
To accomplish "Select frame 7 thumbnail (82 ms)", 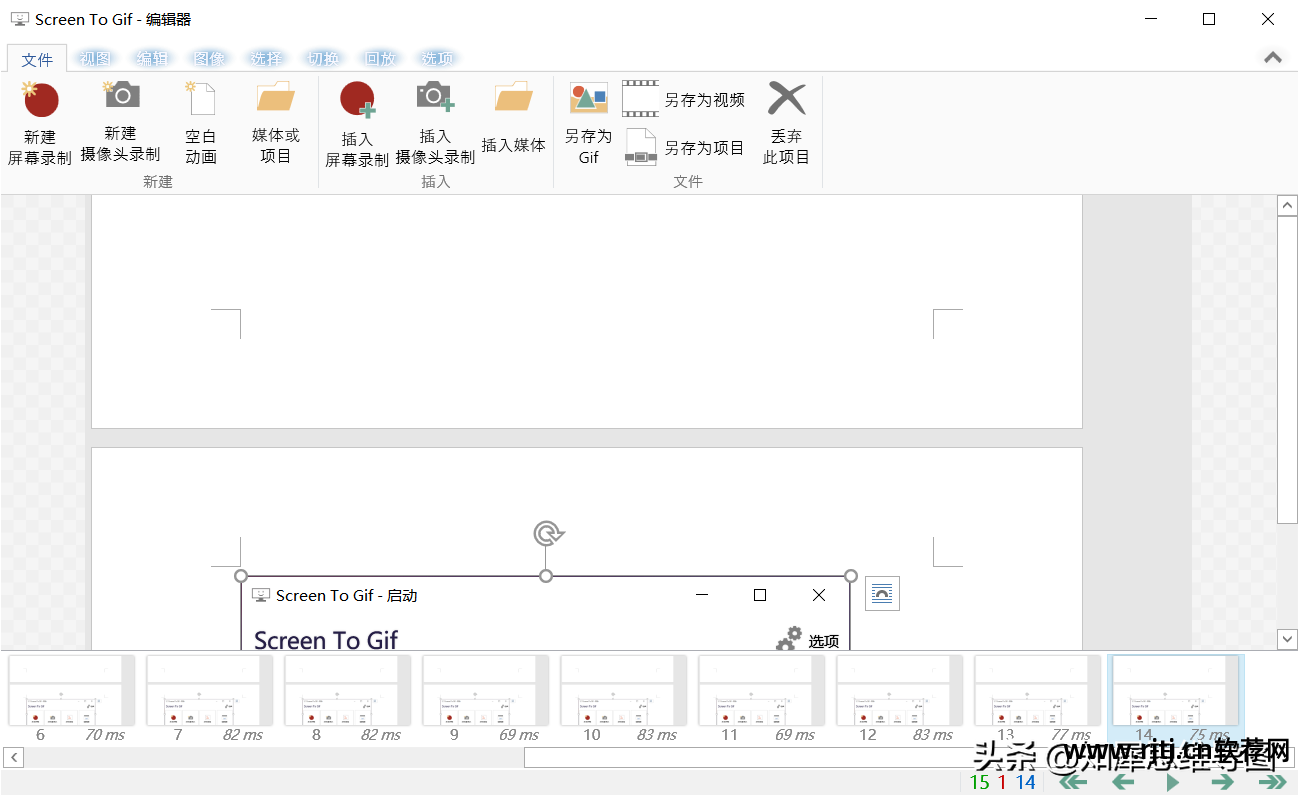I will (x=209, y=699).
